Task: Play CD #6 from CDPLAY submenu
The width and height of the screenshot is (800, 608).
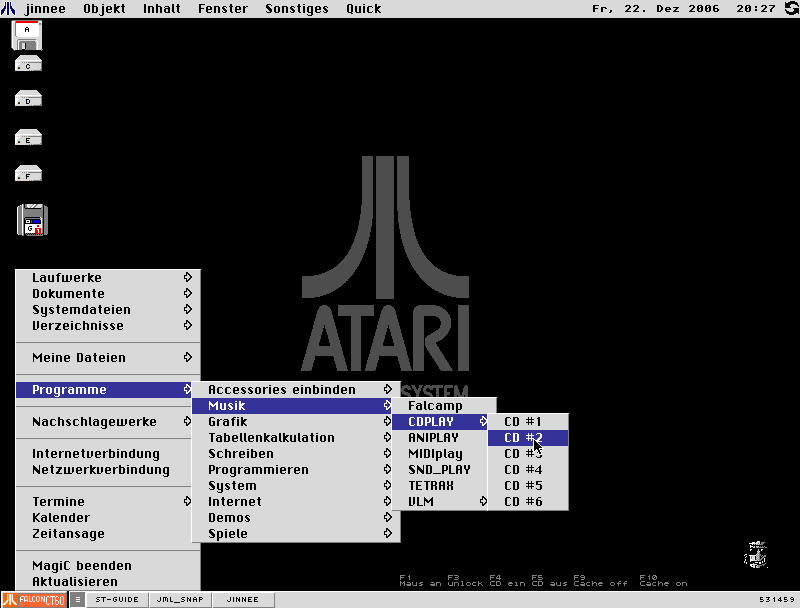Action: (528, 501)
